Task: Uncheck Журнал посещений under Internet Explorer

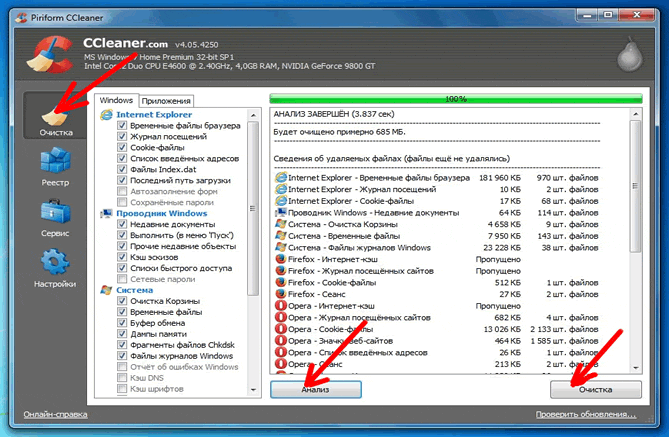Action: (122, 137)
